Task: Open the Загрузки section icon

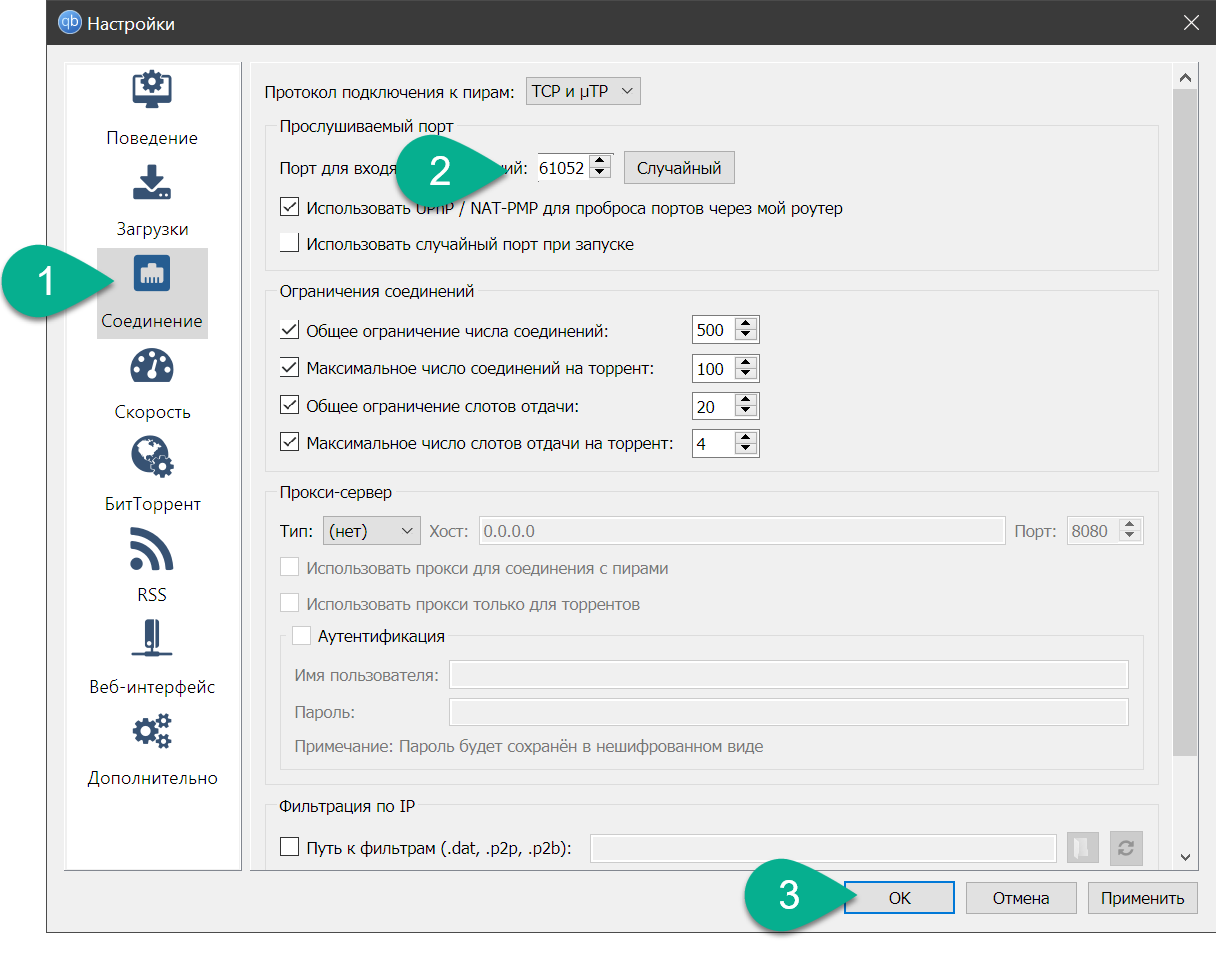Action: 152,183
